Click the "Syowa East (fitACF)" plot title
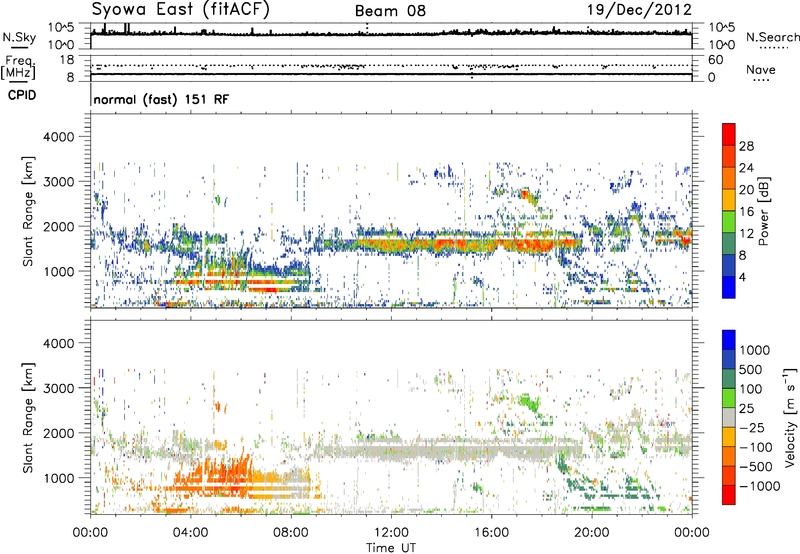This screenshot has width=800, height=554. 180,9
